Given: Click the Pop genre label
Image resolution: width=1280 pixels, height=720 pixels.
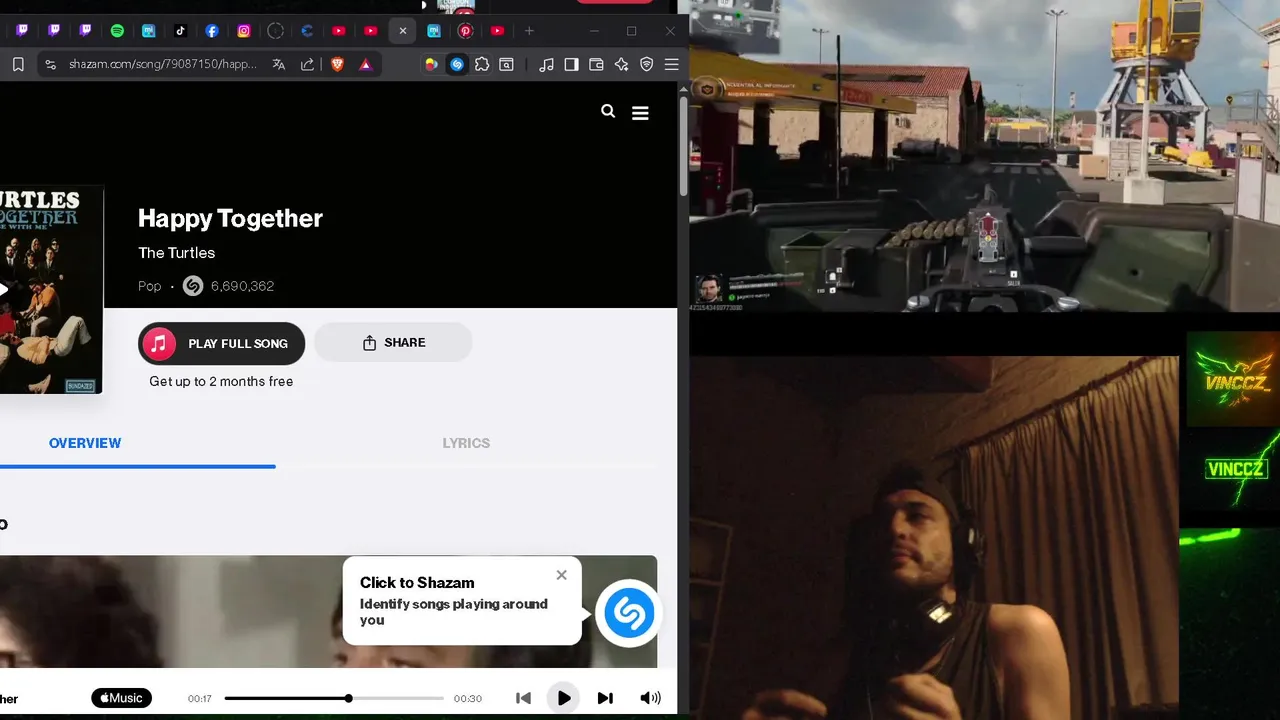Looking at the screenshot, I should 149,286.
